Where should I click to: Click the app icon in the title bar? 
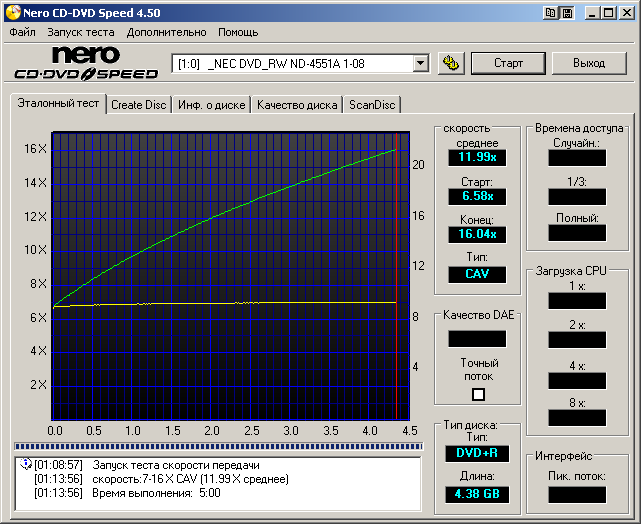12,12
